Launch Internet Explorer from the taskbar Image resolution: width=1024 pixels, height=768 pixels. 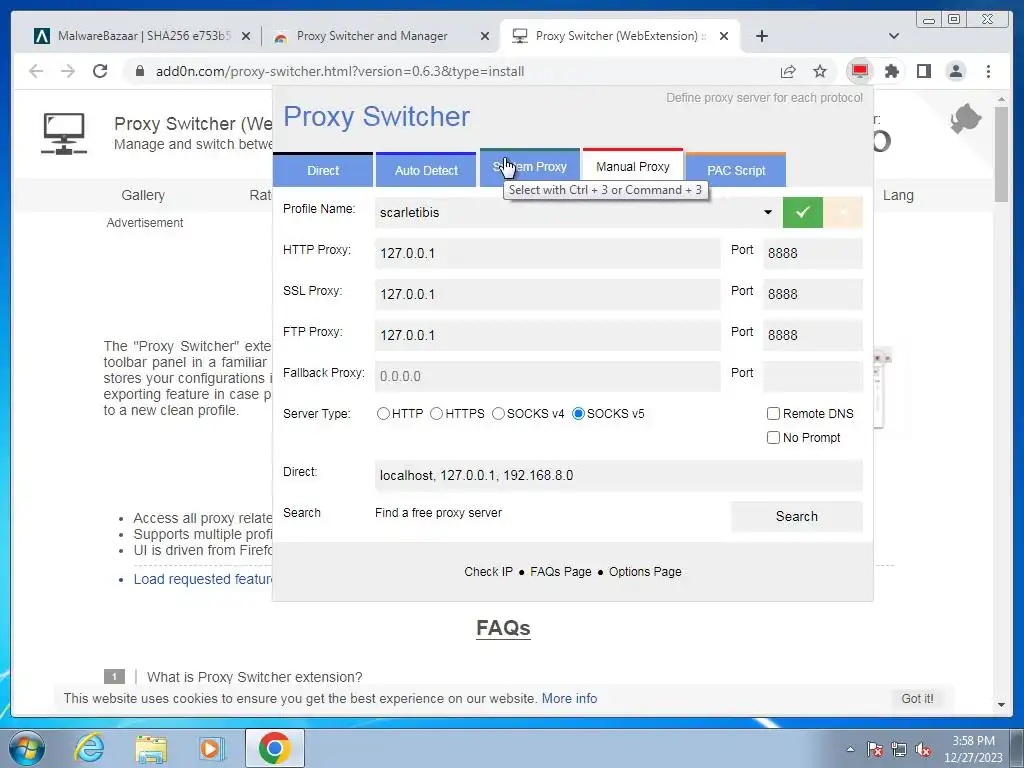[x=89, y=748]
